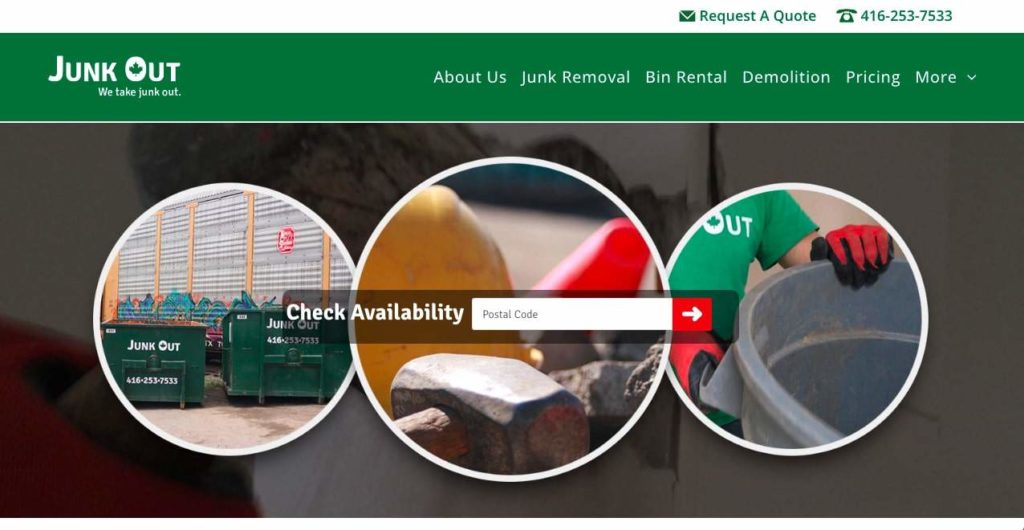This screenshot has width=1024, height=530.
Task: Expand the More menu chevron
Action: pos(971,77)
